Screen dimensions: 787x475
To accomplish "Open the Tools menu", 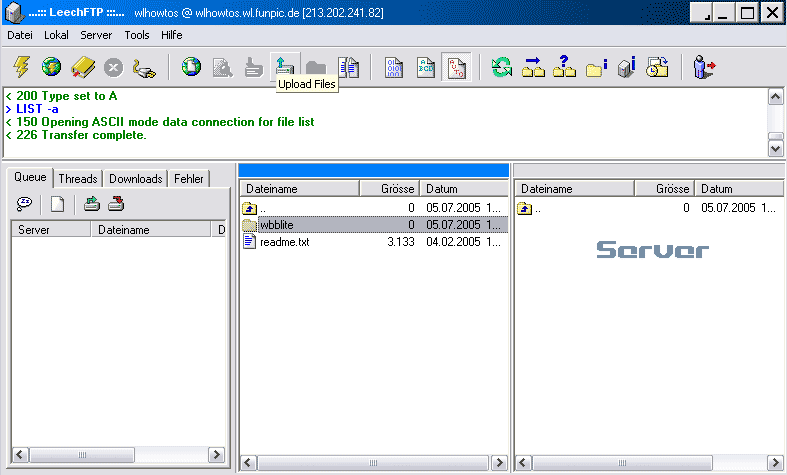I will 137,35.
